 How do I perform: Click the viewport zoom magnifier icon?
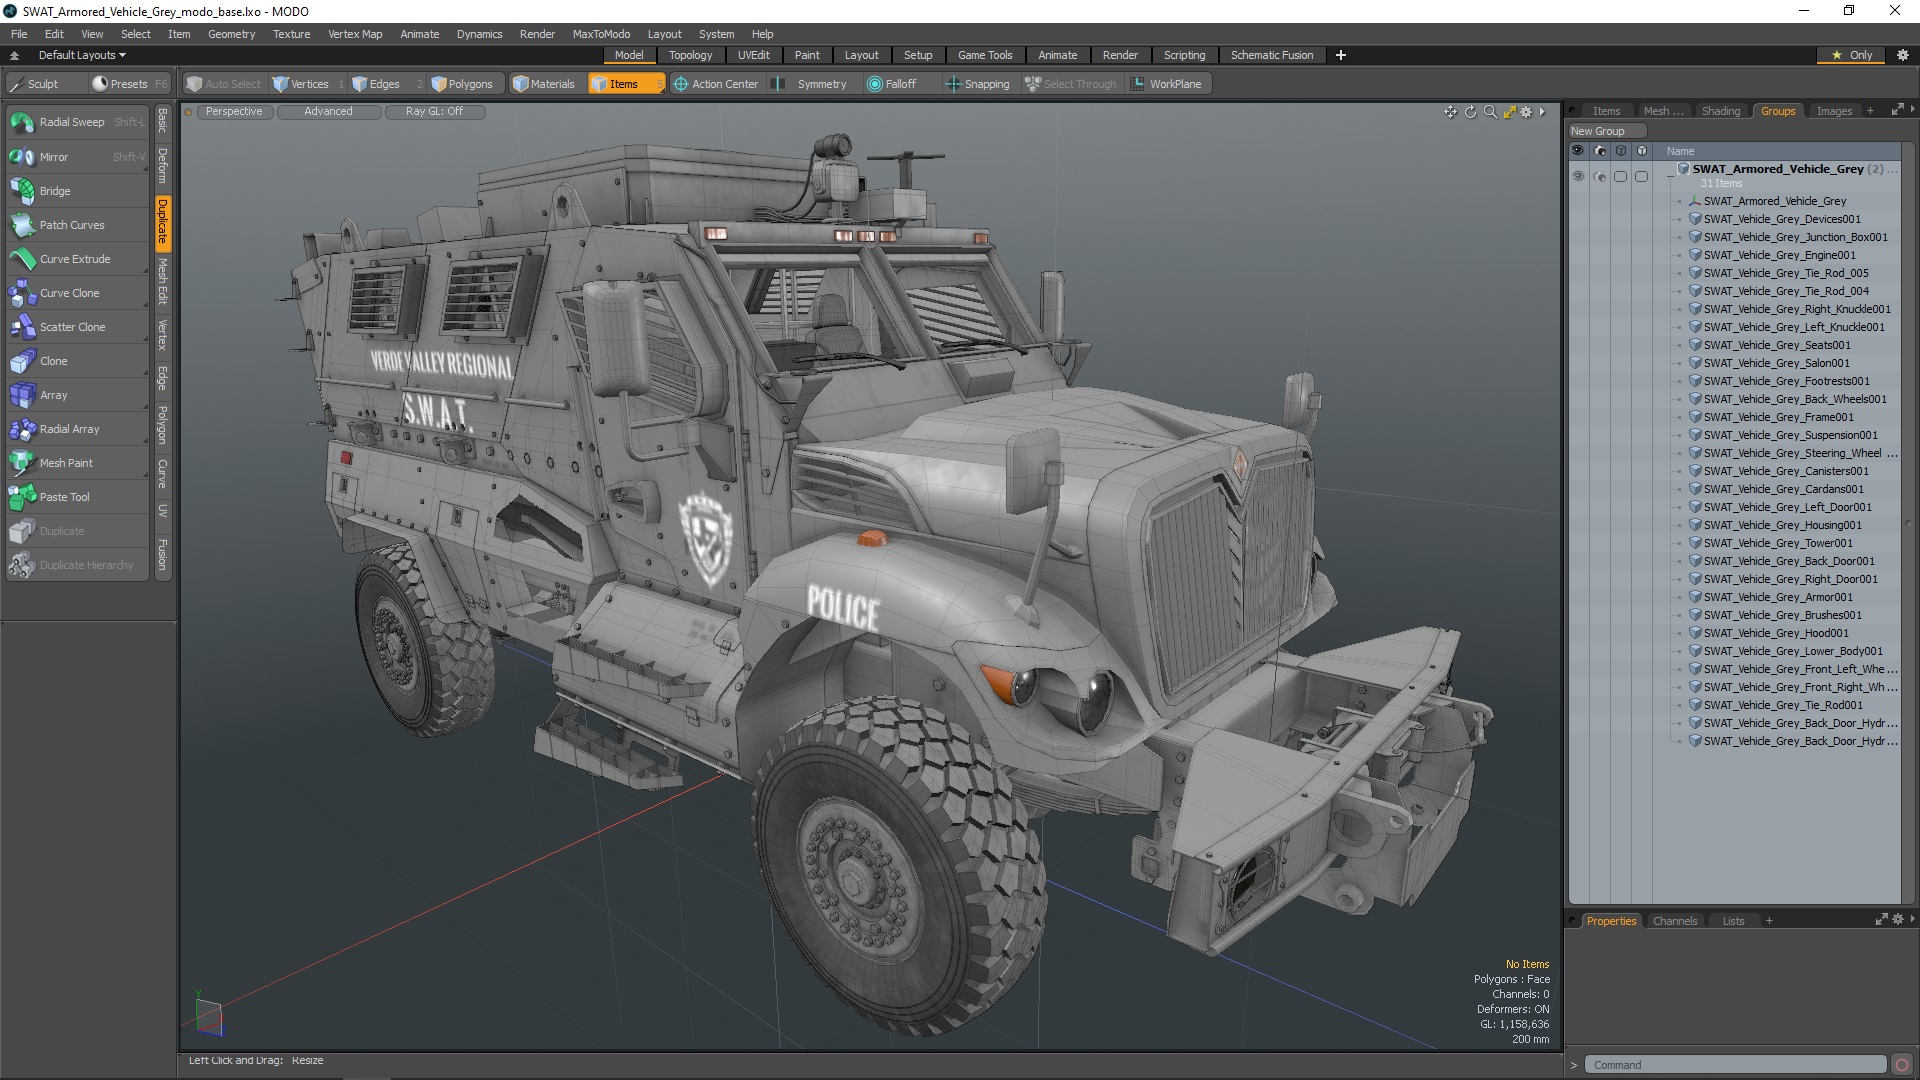coord(1490,112)
